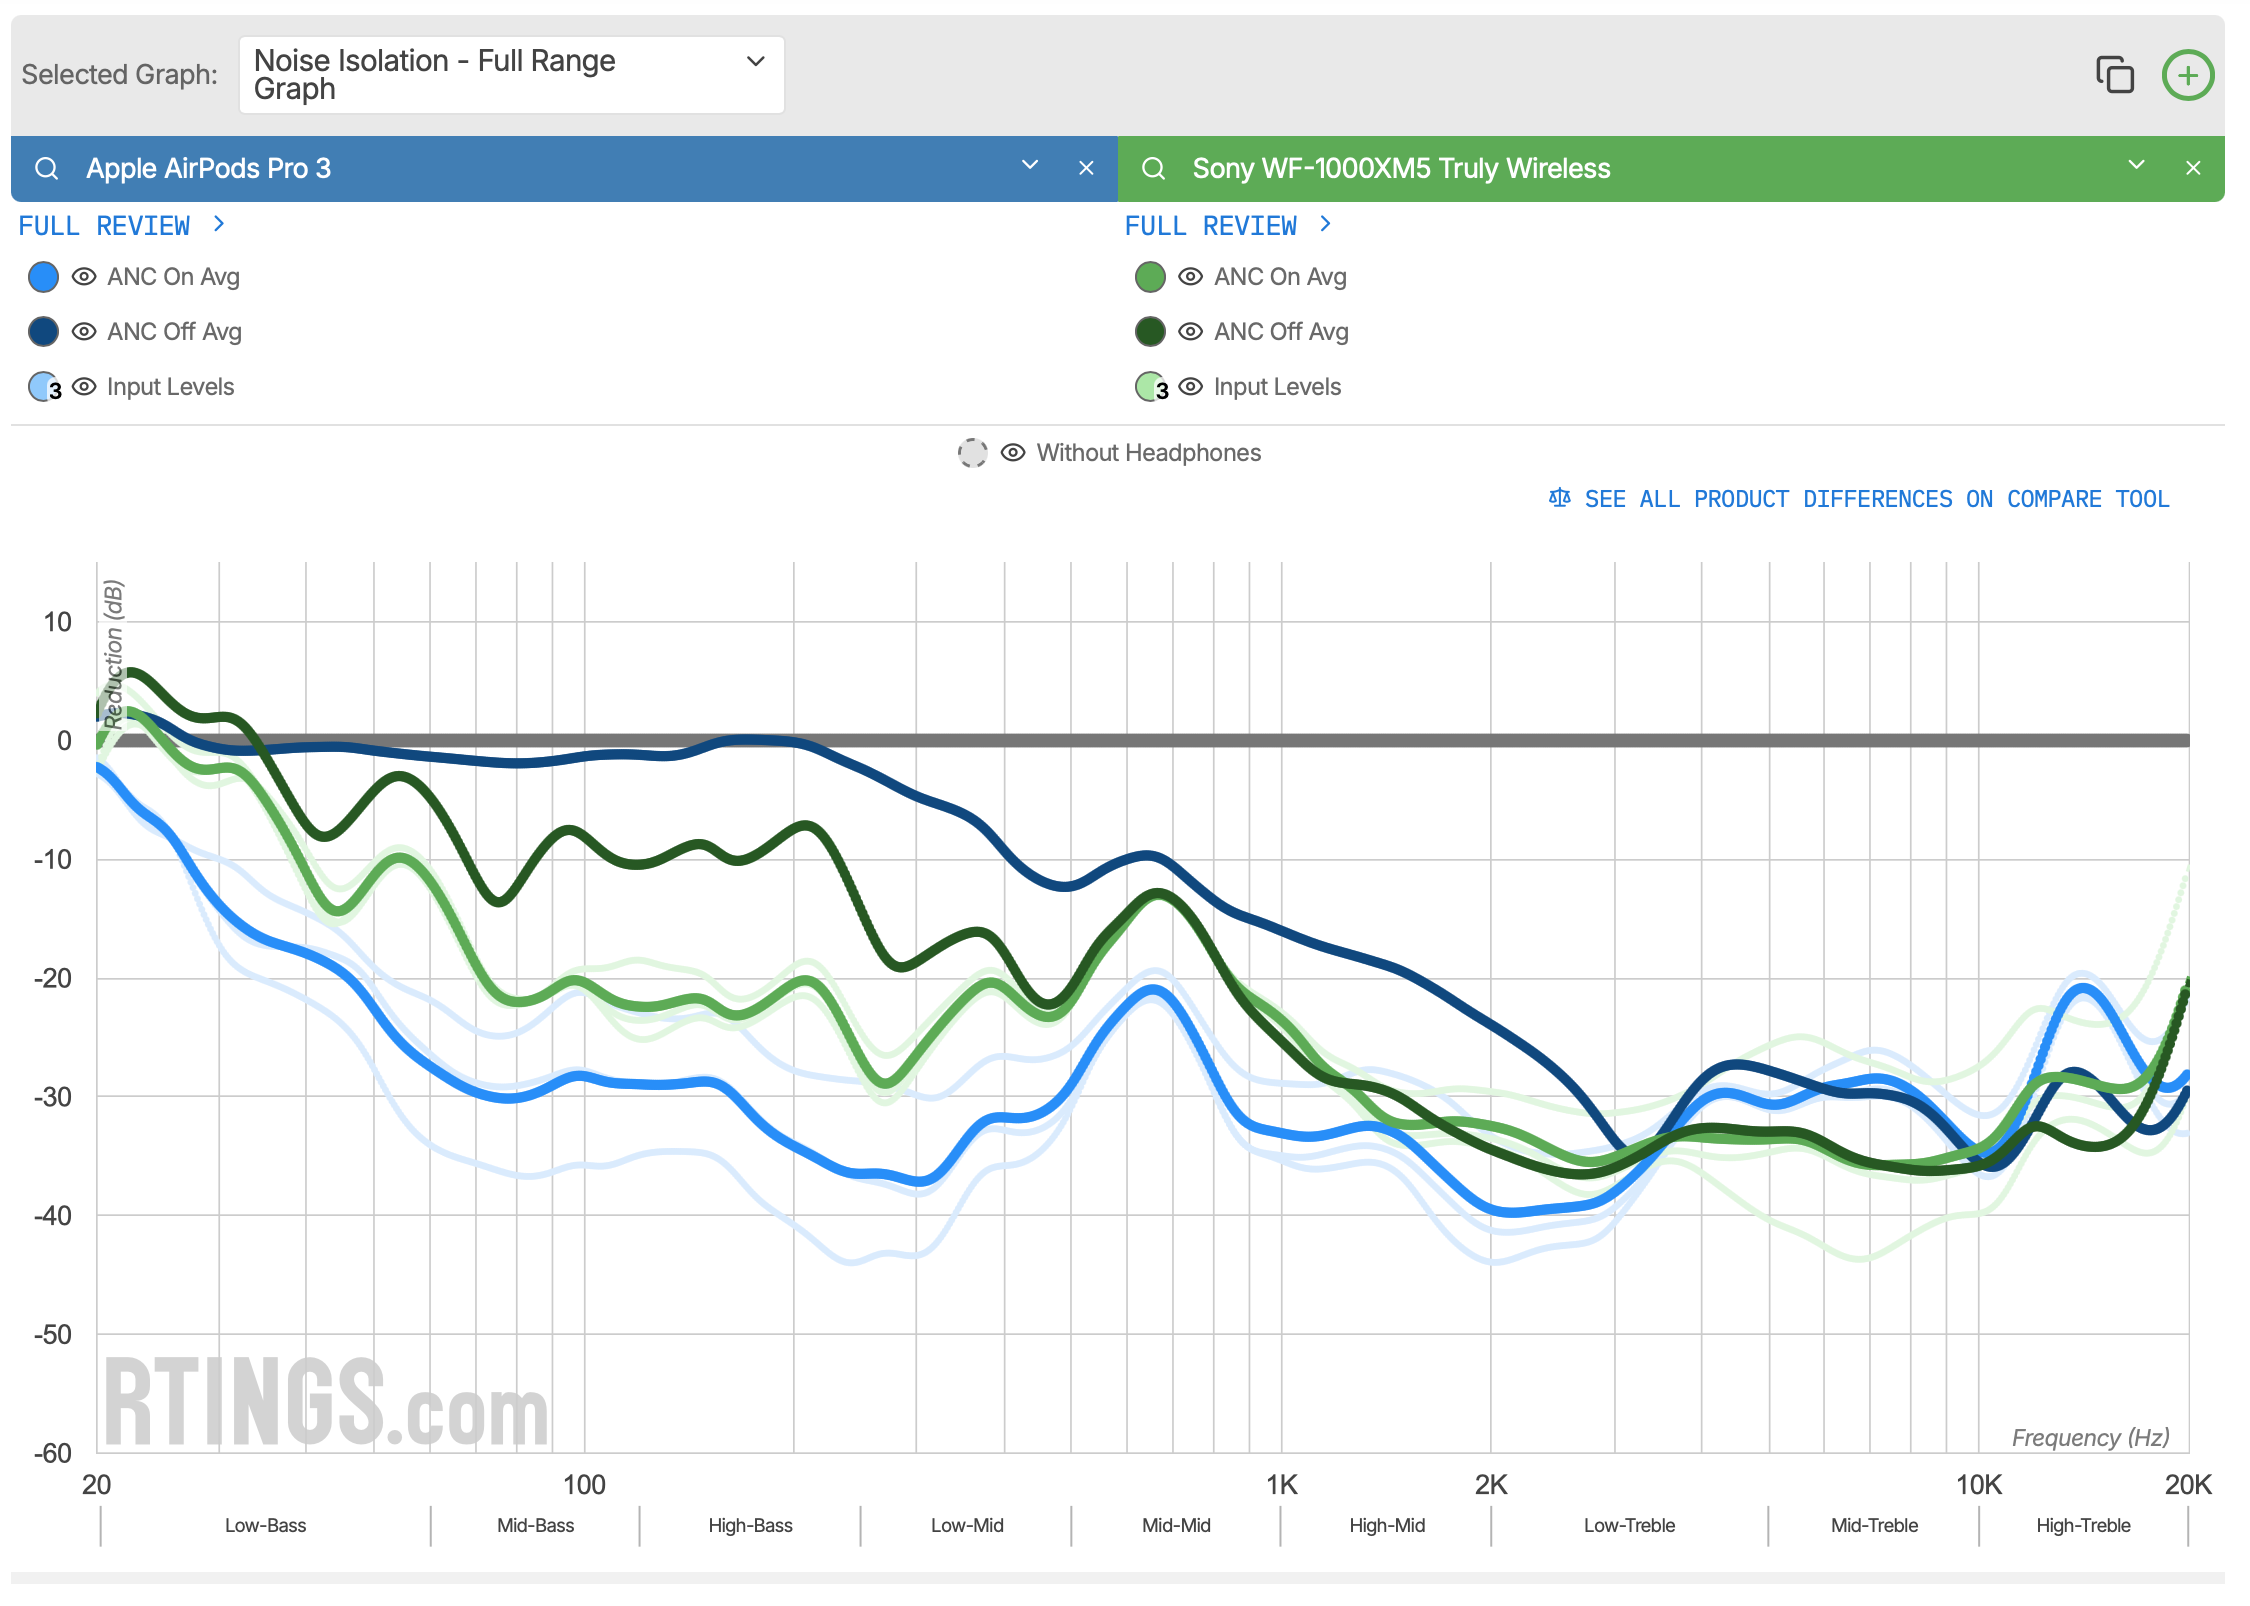Click the copy graph icon
The image size is (2250, 1606).
coord(2114,75)
